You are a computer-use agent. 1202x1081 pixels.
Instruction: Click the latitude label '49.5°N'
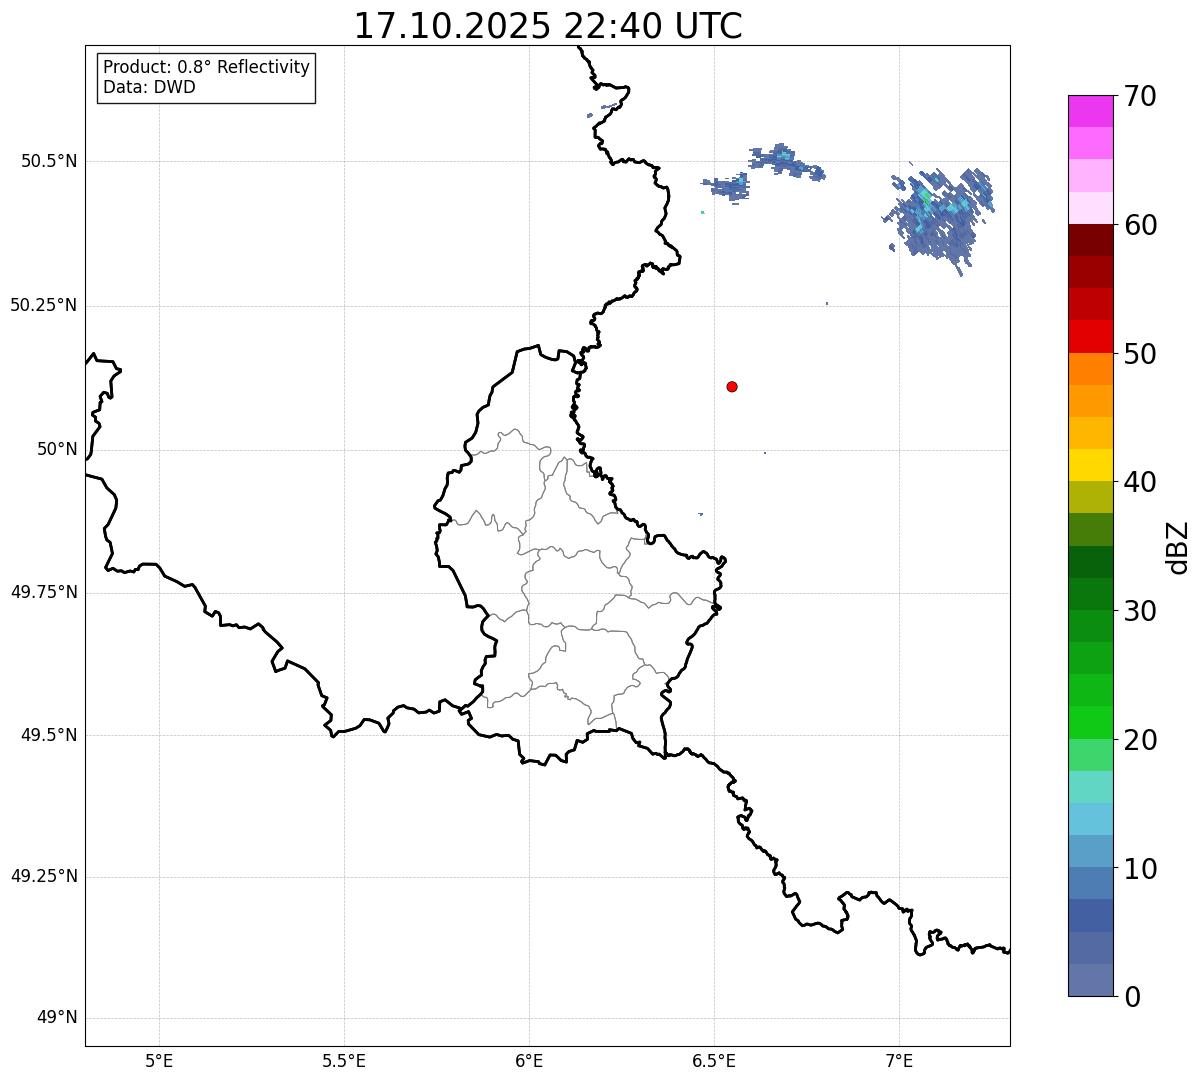(x=49, y=735)
